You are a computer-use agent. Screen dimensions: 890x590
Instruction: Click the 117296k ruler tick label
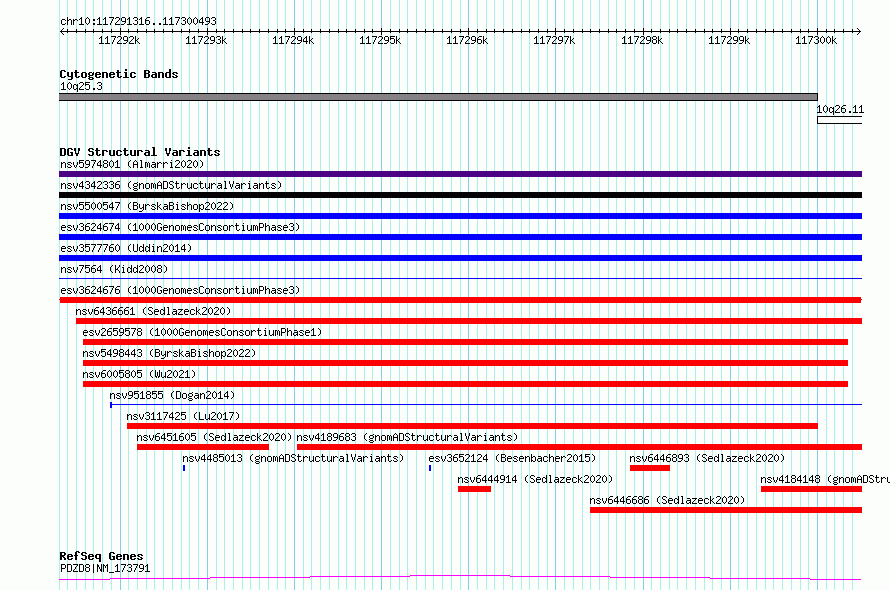coord(467,40)
